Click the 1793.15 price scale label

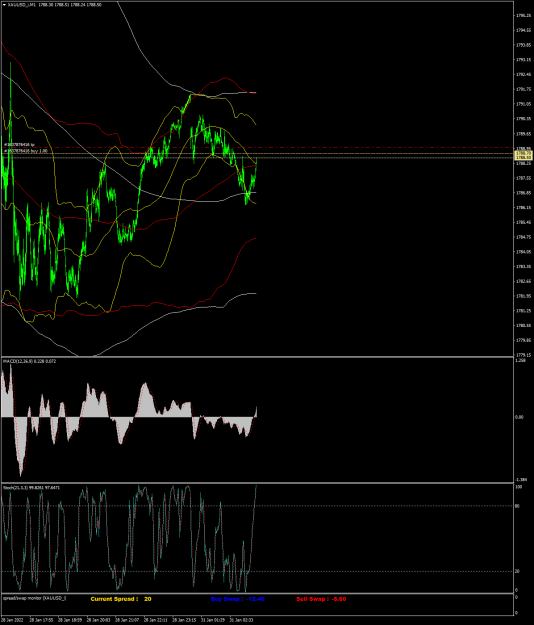pos(523,60)
